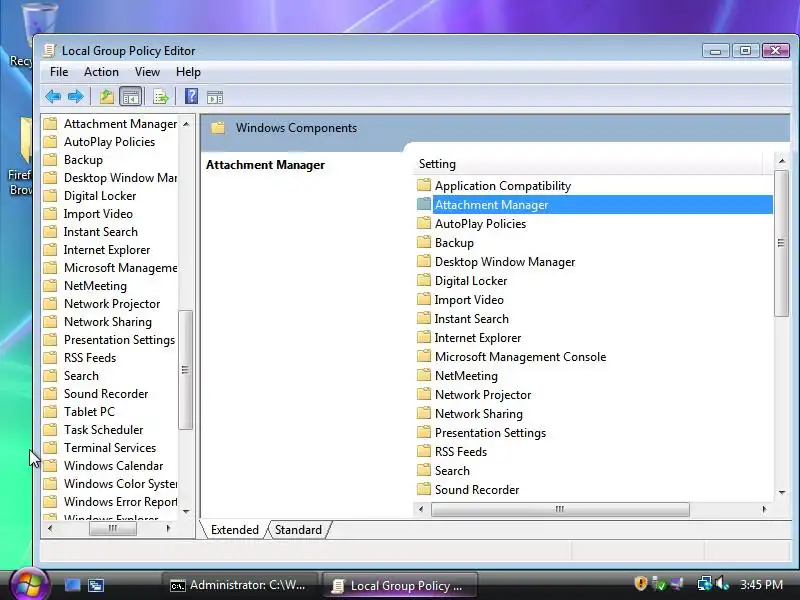The image size is (800, 600).
Task: Click the Local Group Policy Editor title icon
Action: tap(49, 51)
